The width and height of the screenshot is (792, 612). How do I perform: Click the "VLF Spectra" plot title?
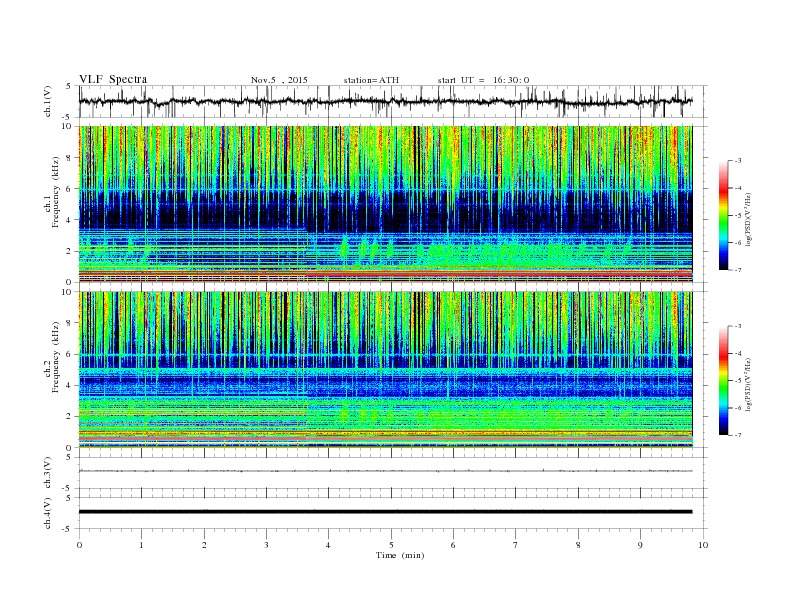point(113,79)
